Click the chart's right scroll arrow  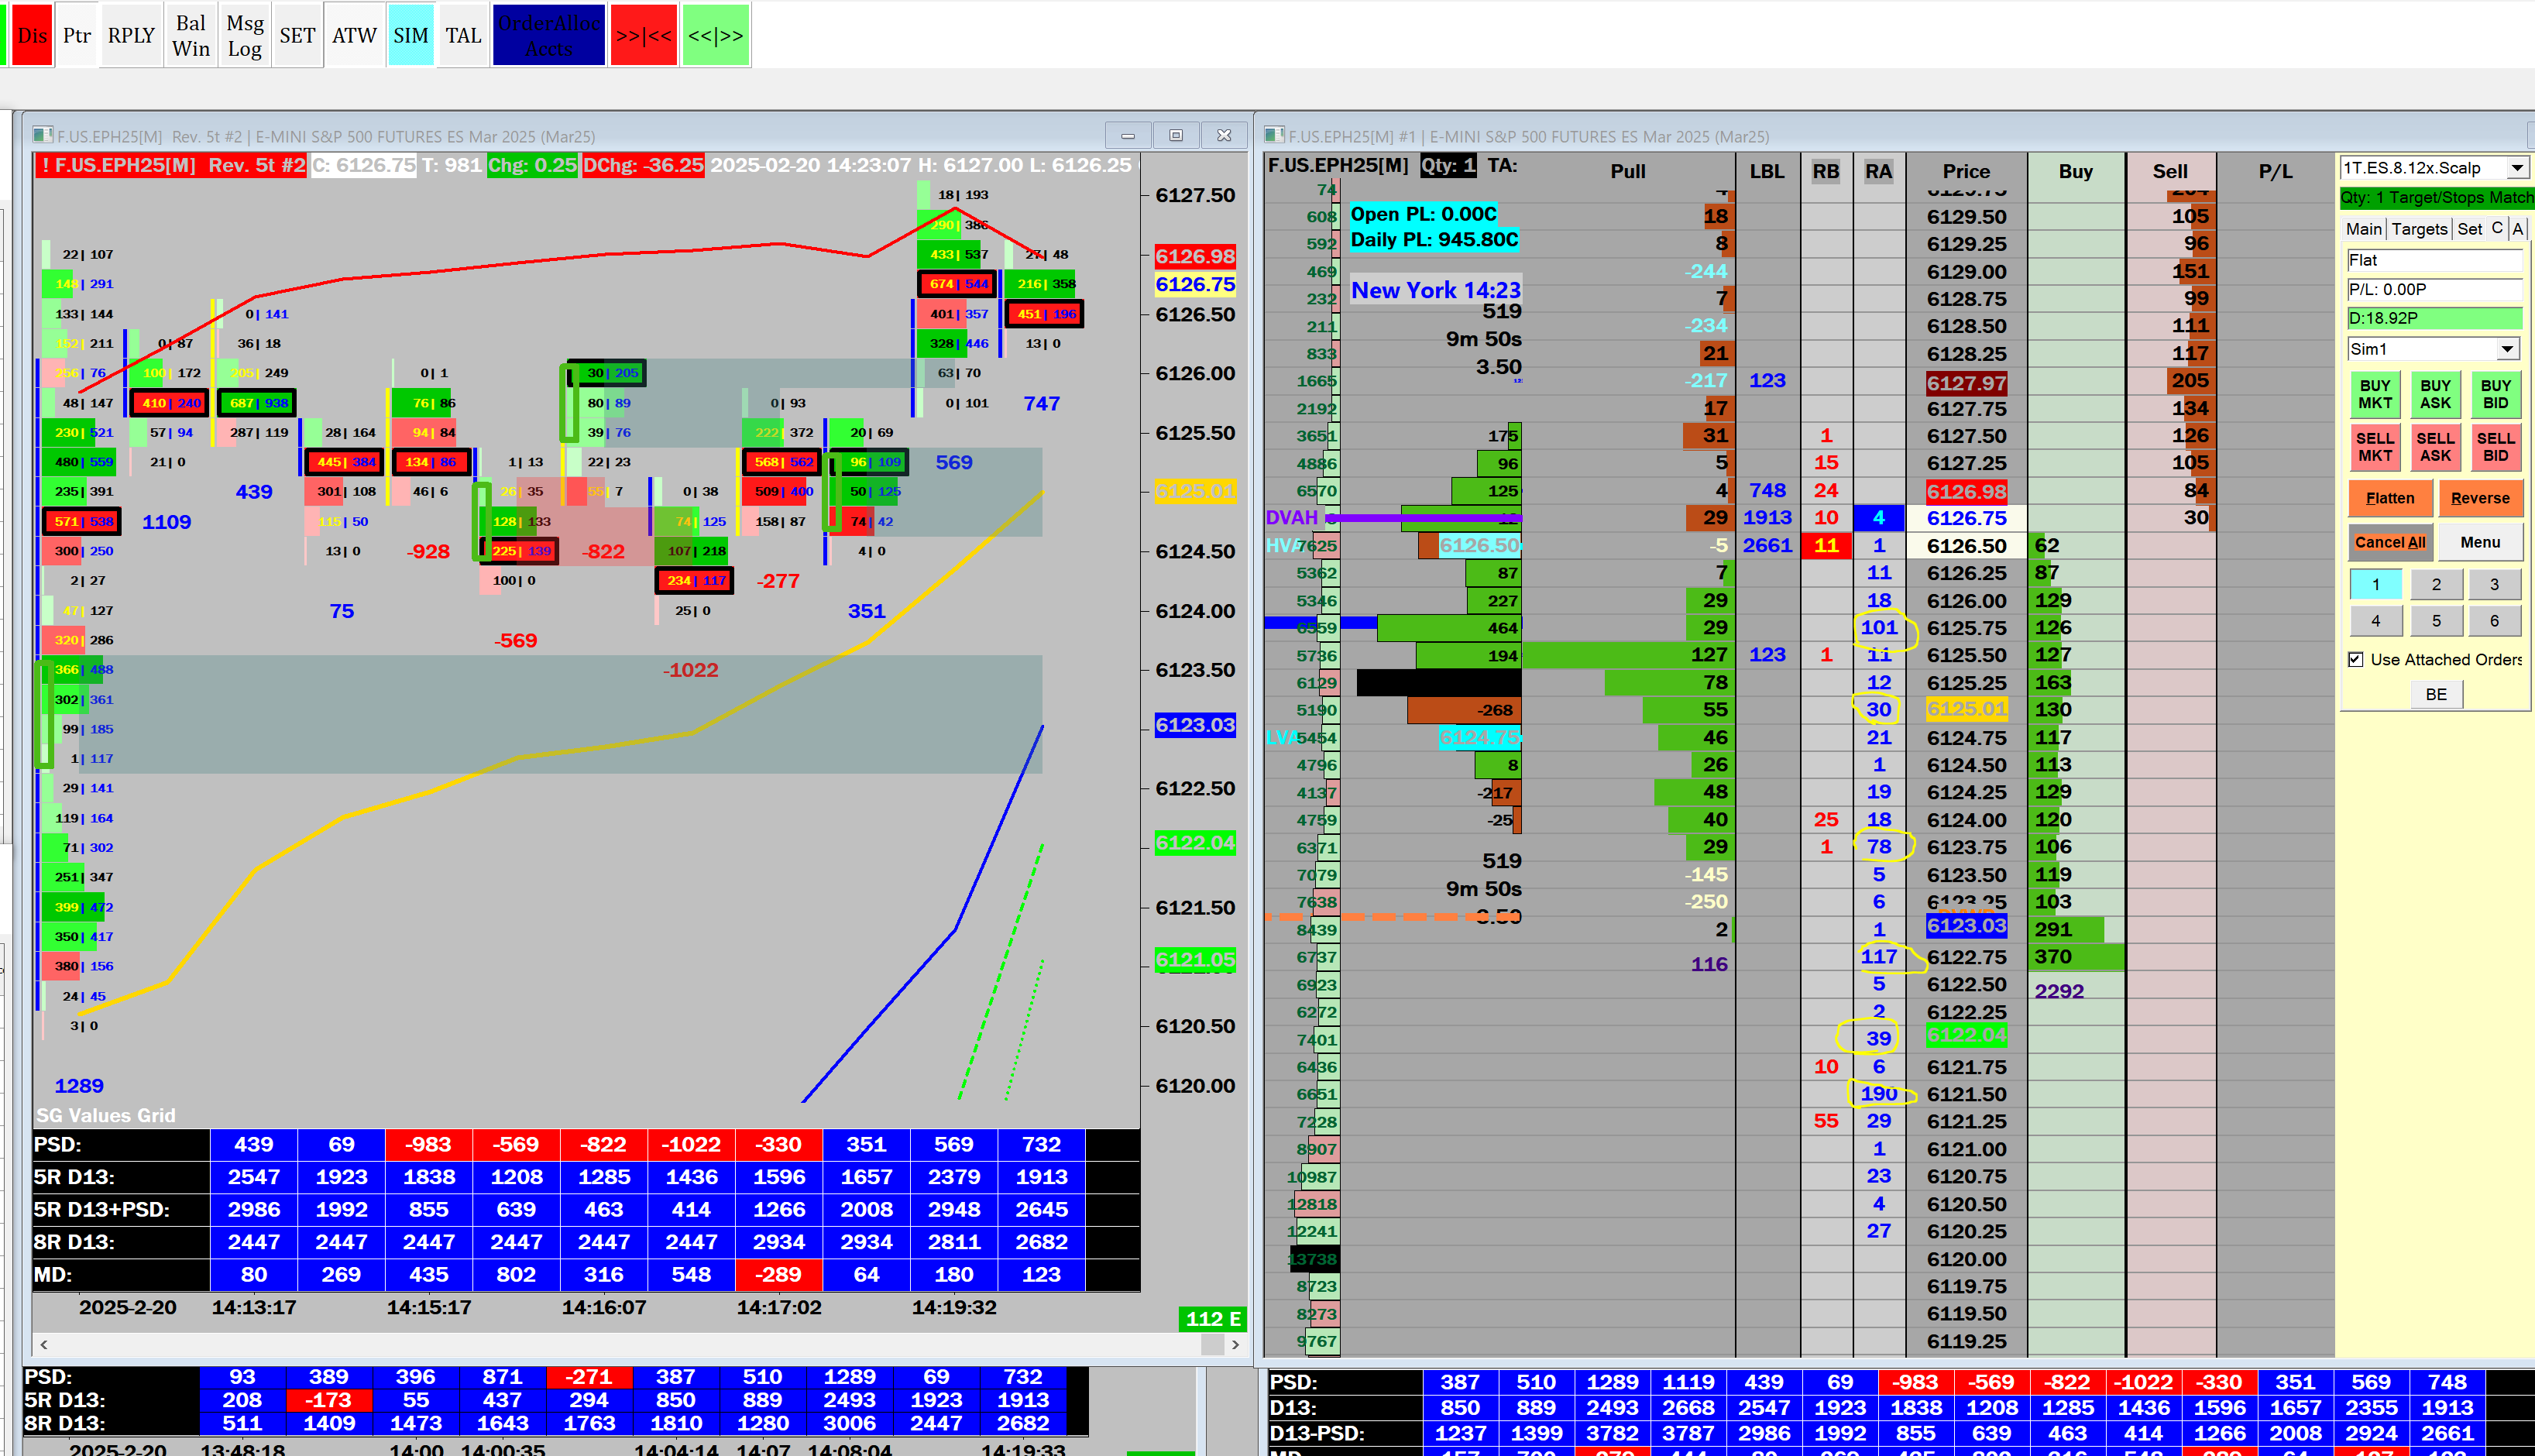1236,1345
